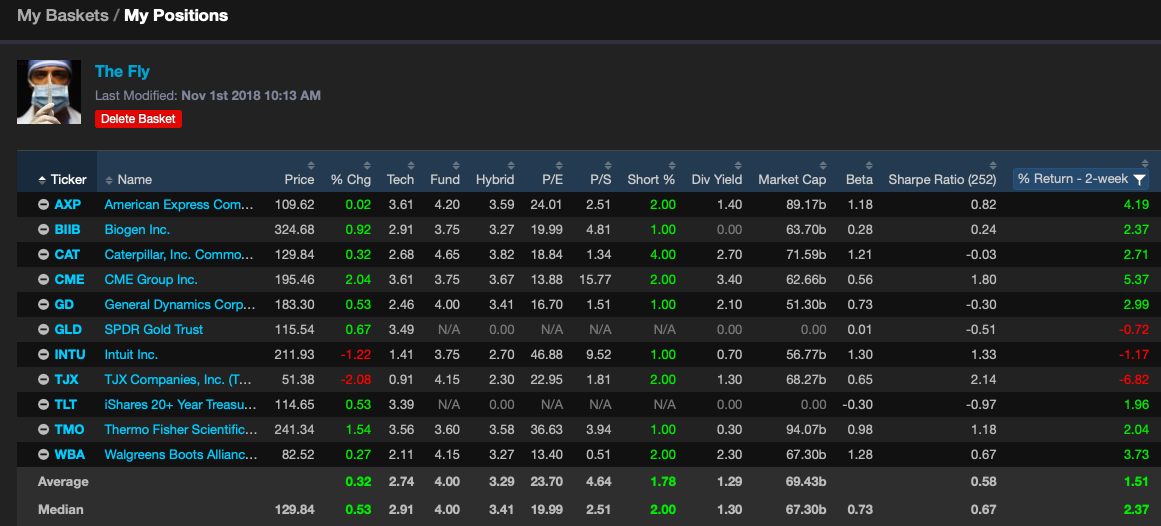Open the CAT ticker link
This screenshot has height=526, width=1161.
(x=67, y=255)
